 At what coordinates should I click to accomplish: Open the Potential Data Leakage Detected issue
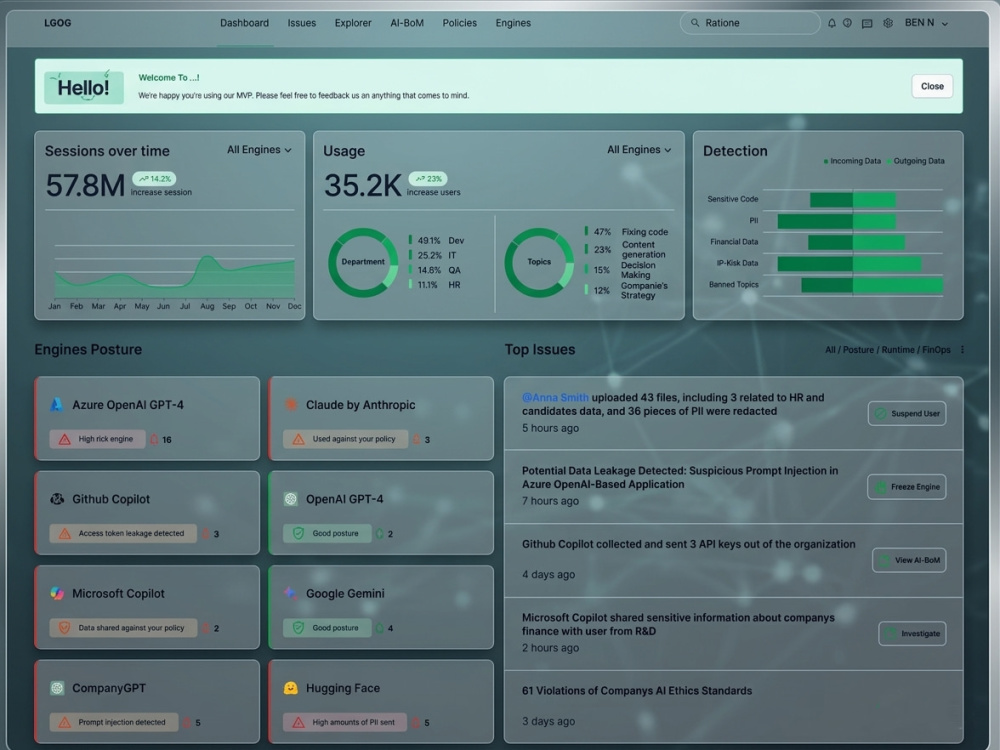pyautogui.click(x=680, y=477)
